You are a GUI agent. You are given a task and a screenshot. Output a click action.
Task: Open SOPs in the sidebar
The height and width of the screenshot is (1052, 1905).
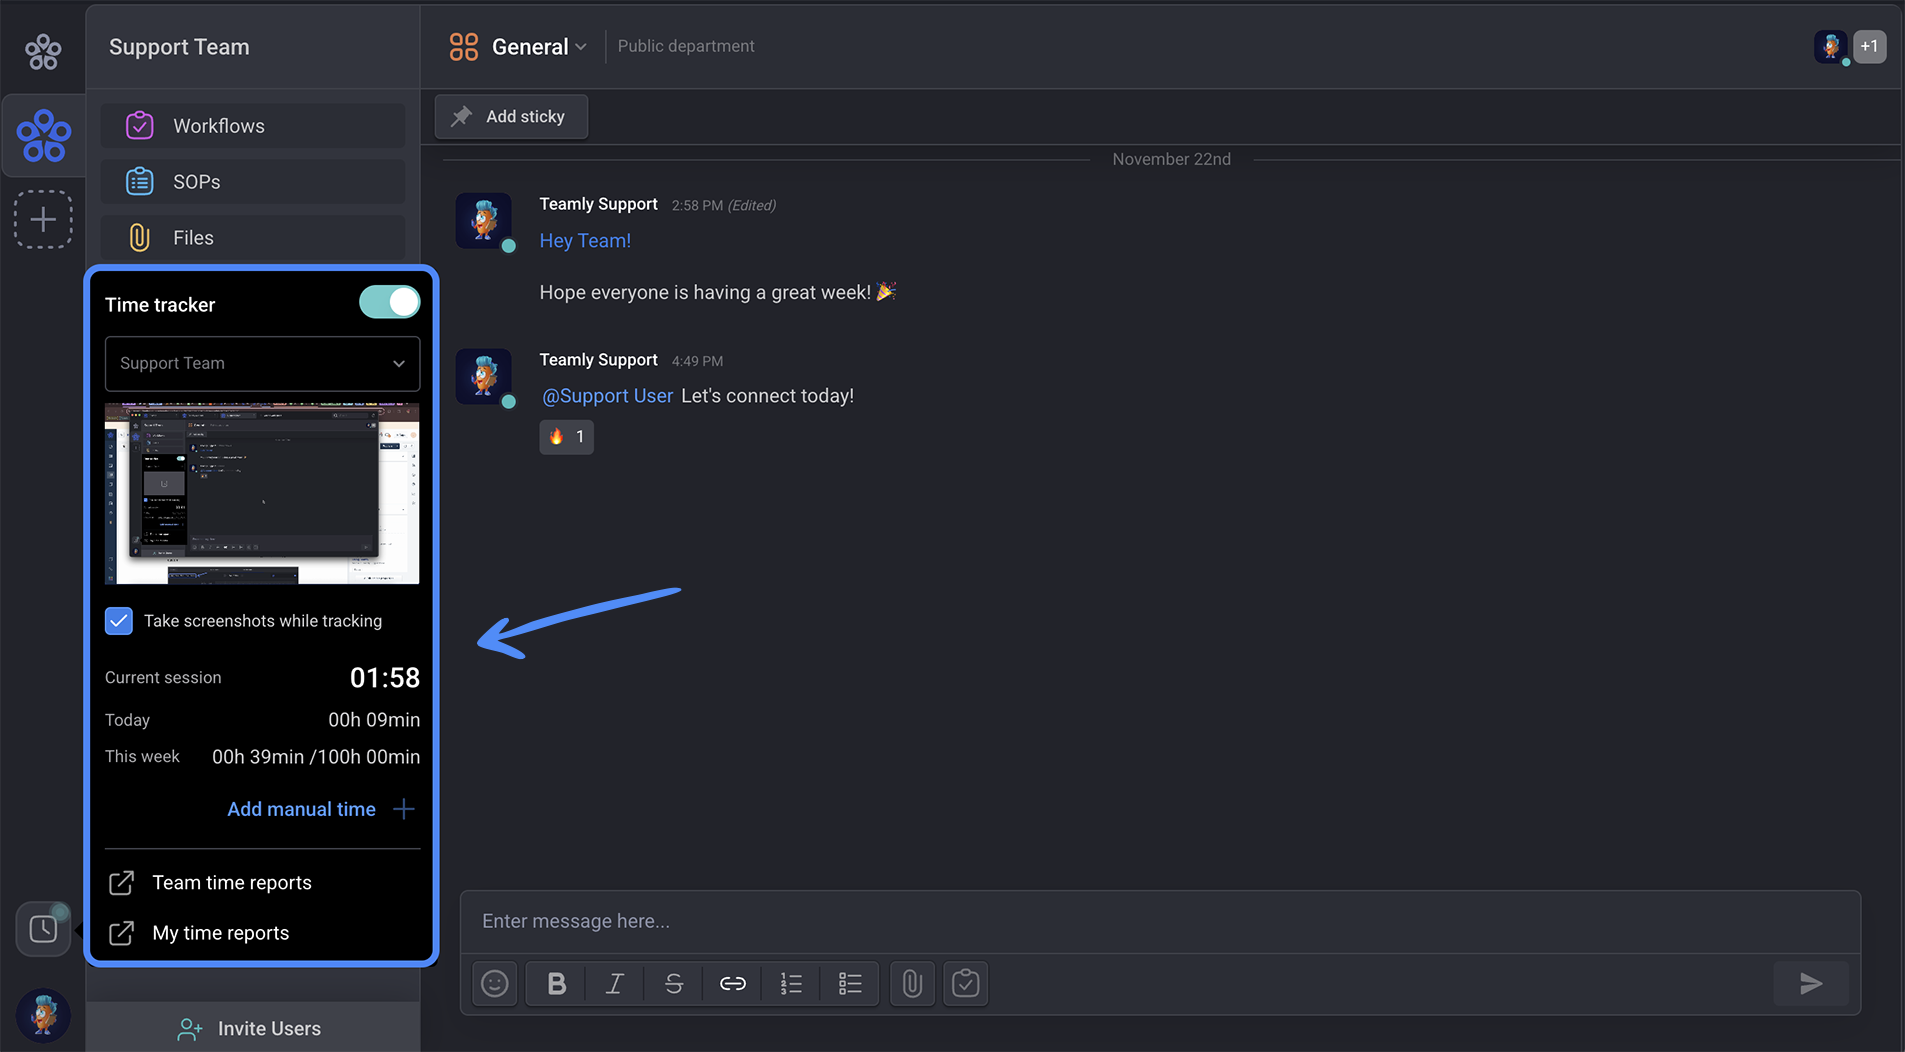tap(253, 182)
